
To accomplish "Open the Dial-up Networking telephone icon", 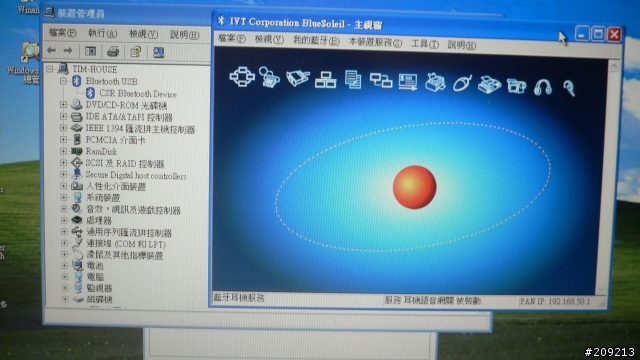I will pos(269,77).
